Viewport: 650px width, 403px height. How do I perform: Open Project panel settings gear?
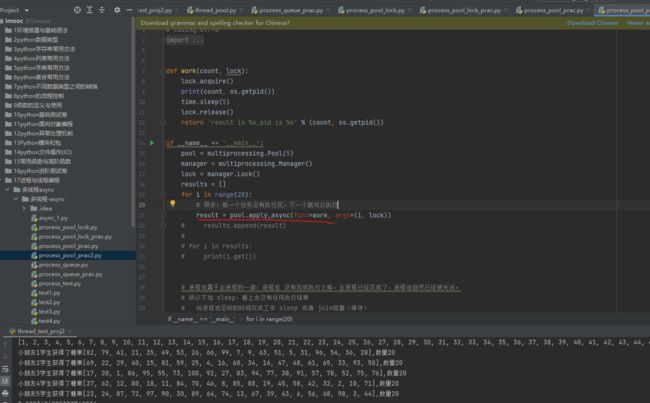pos(116,9)
